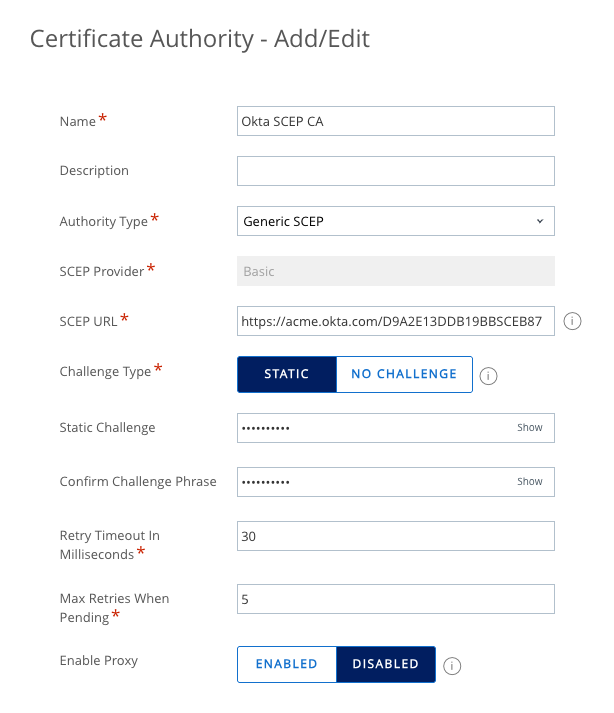Click the Certificate Authority - Add/Edit heading

pos(200,39)
